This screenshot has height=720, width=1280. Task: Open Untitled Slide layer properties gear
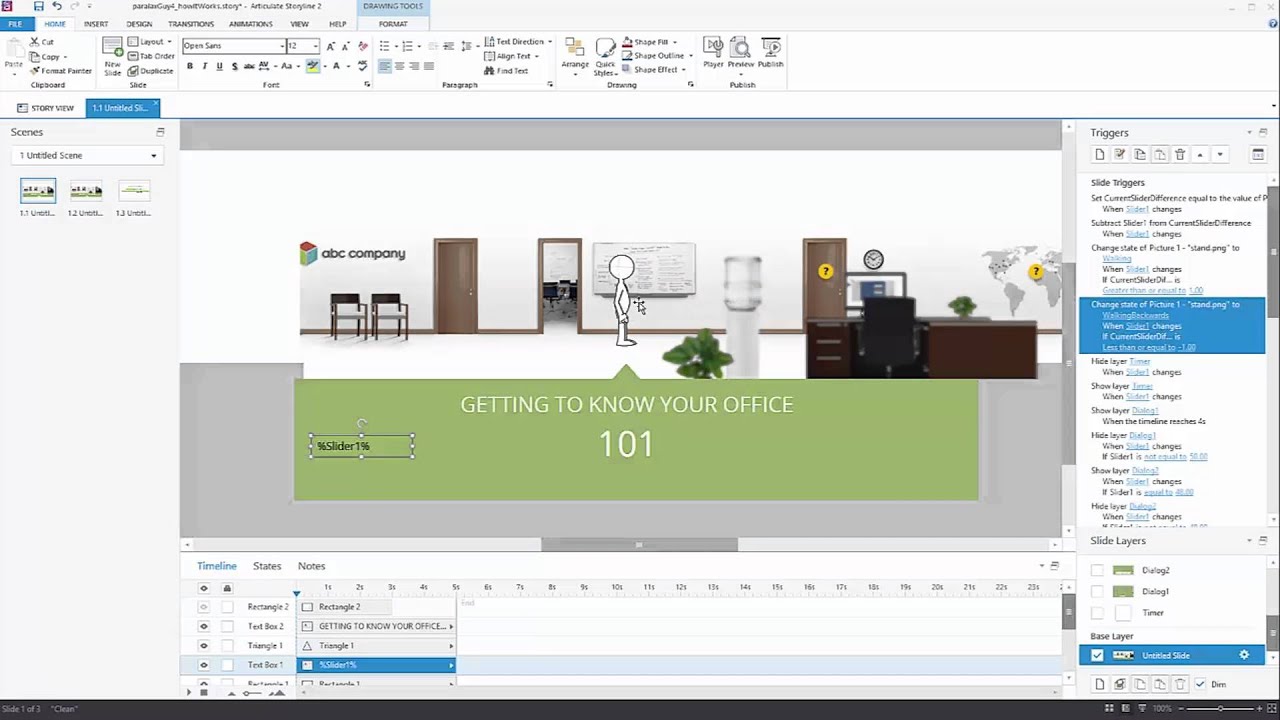tap(1244, 655)
